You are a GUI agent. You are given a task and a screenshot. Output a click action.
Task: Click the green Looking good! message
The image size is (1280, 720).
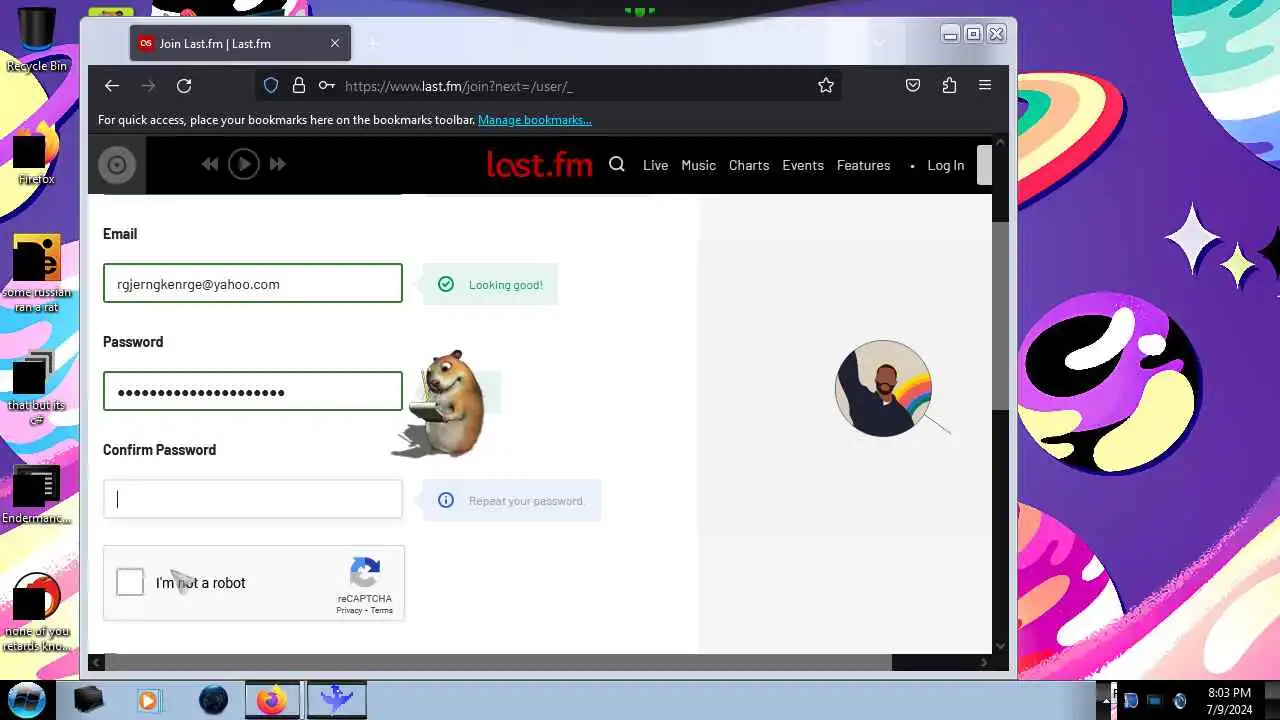click(x=490, y=285)
